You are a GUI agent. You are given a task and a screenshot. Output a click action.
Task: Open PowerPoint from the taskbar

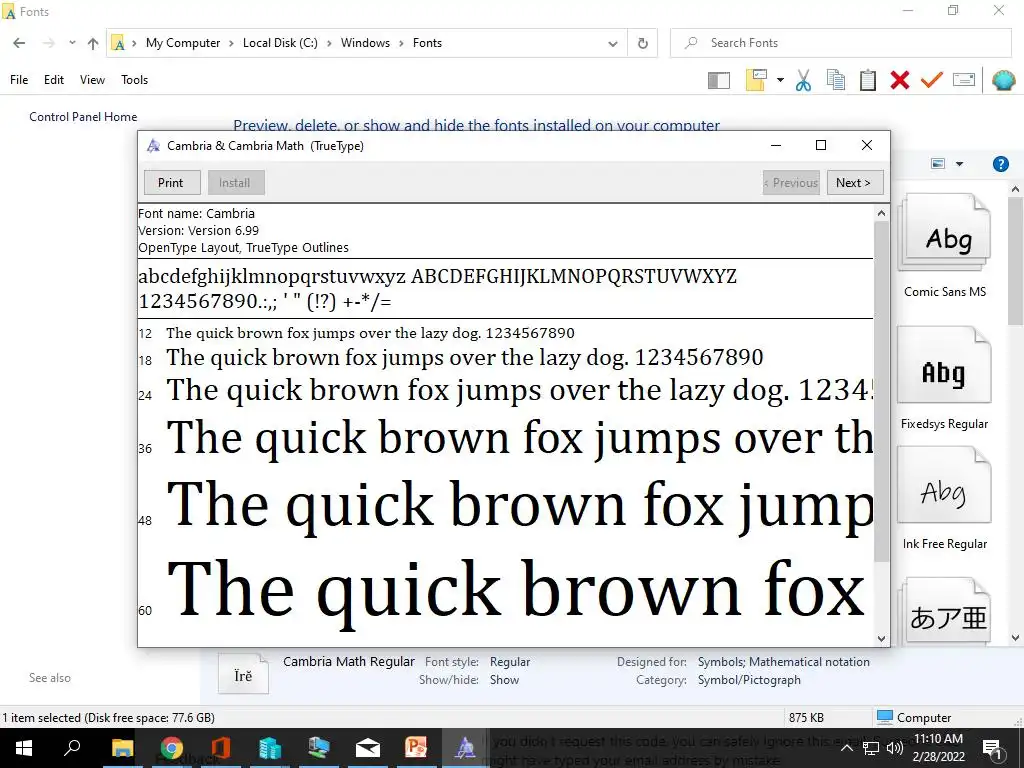pyautogui.click(x=416, y=748)
